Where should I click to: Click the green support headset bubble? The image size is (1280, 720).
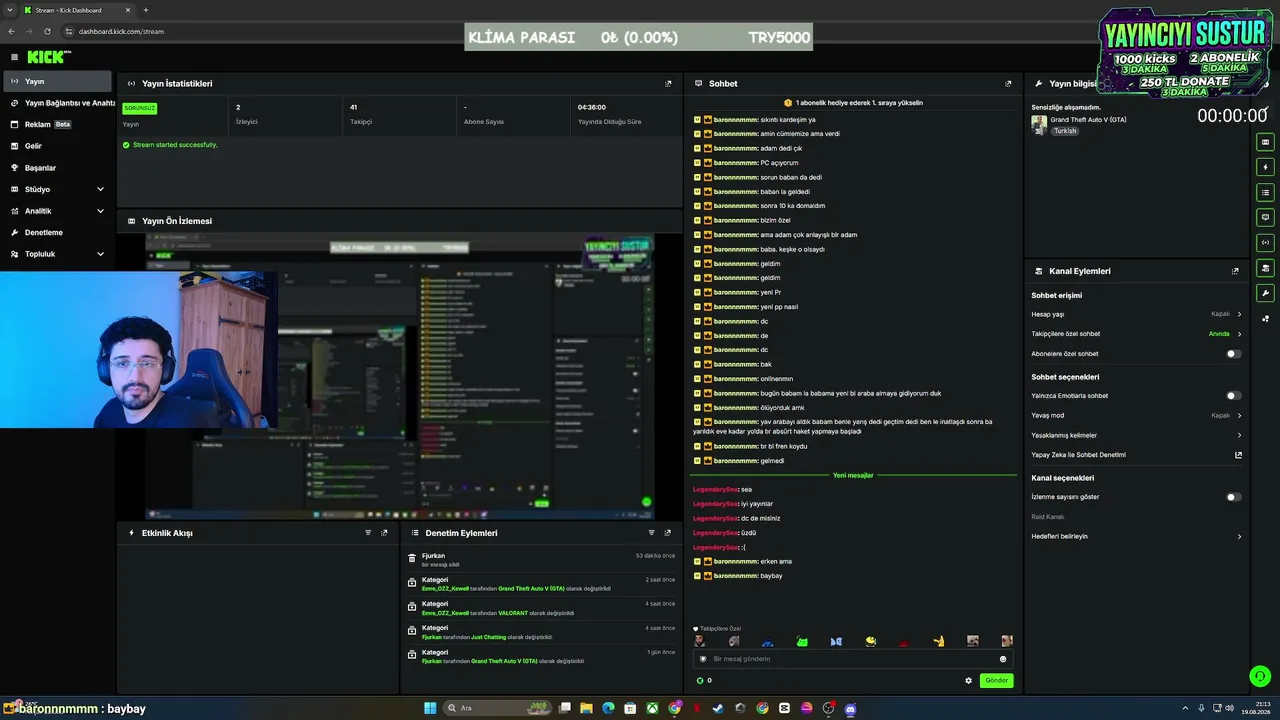pos(1260,676)
